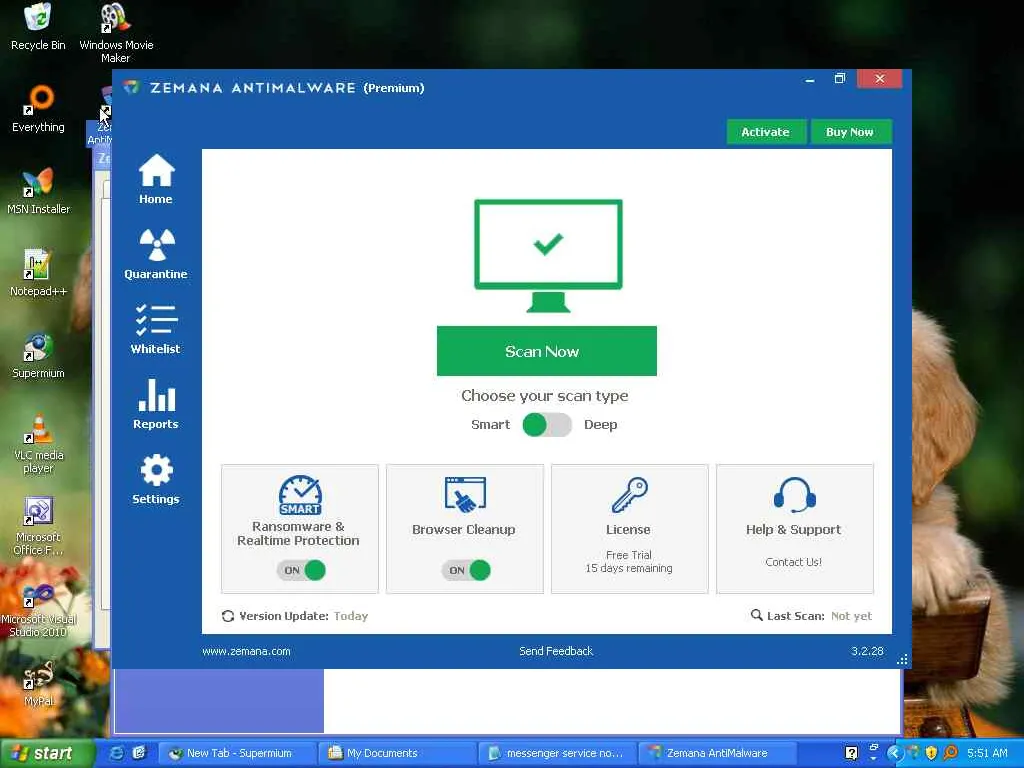Viewport: 1024px width, 768px height.
Task: Click the Ransomware SMART gauge icon
Action: (x=300, y=495)
